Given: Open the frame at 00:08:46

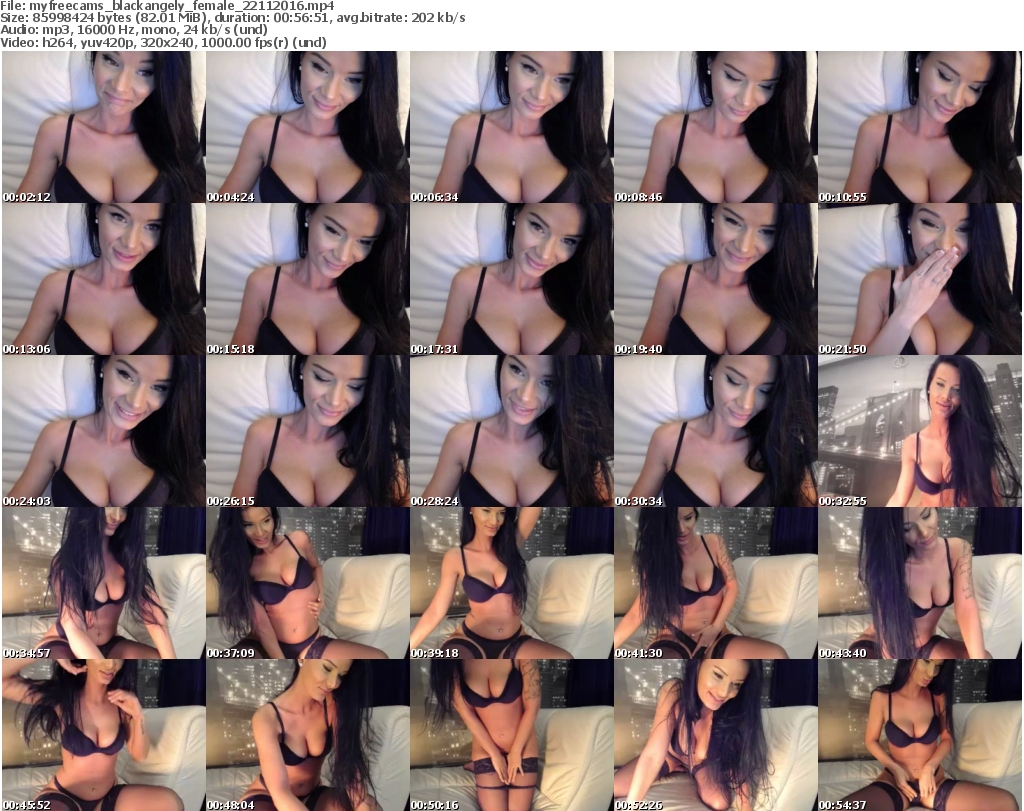Looking at the screenshot, I should [x=715, y=127].
